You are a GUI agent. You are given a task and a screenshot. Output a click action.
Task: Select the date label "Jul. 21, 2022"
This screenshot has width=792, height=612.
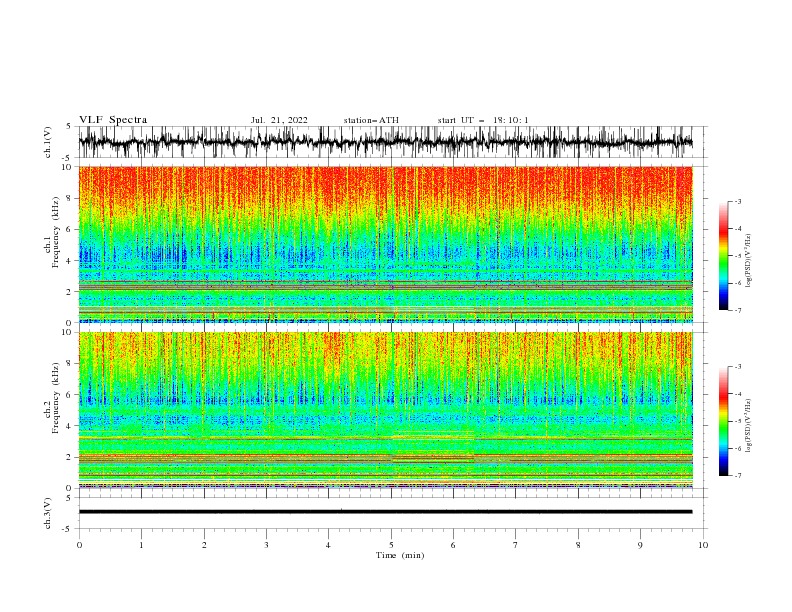click(279, 120)
